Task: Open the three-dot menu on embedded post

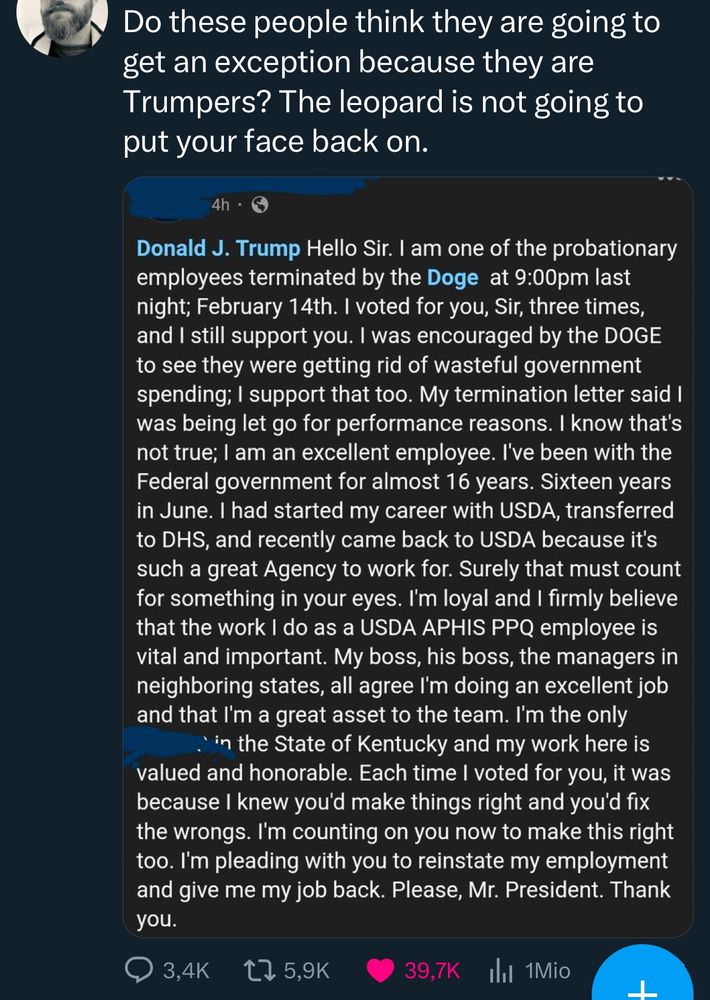Action: pos(668,180)
